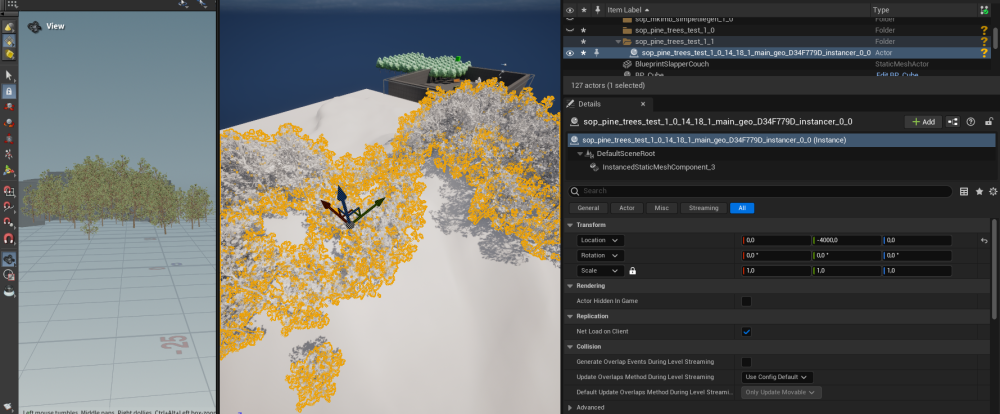Open the Rotation type dropdown
Image resolution: width=1000 pixels, height=414 pixels.
[x=600, y=256]
